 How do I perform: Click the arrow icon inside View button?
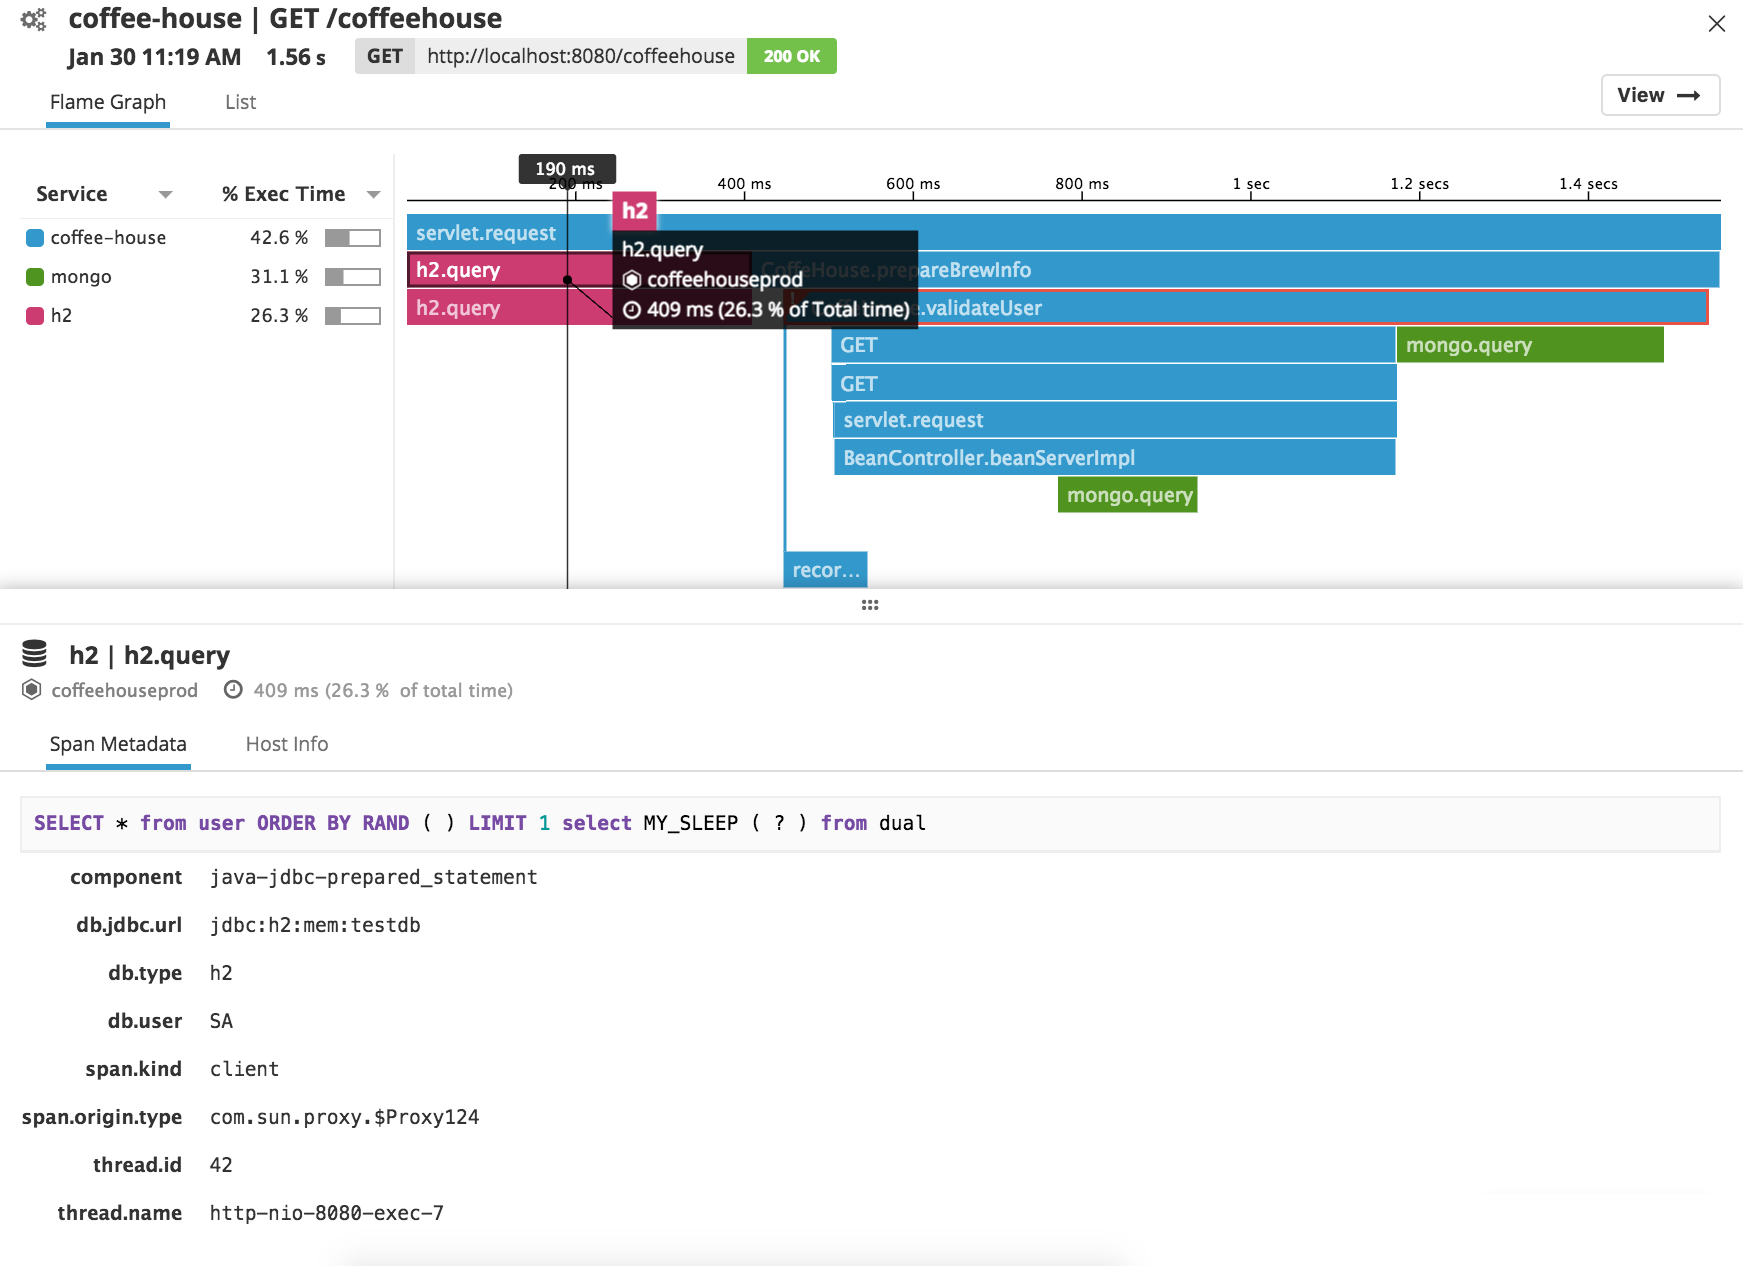point(1689,95)
